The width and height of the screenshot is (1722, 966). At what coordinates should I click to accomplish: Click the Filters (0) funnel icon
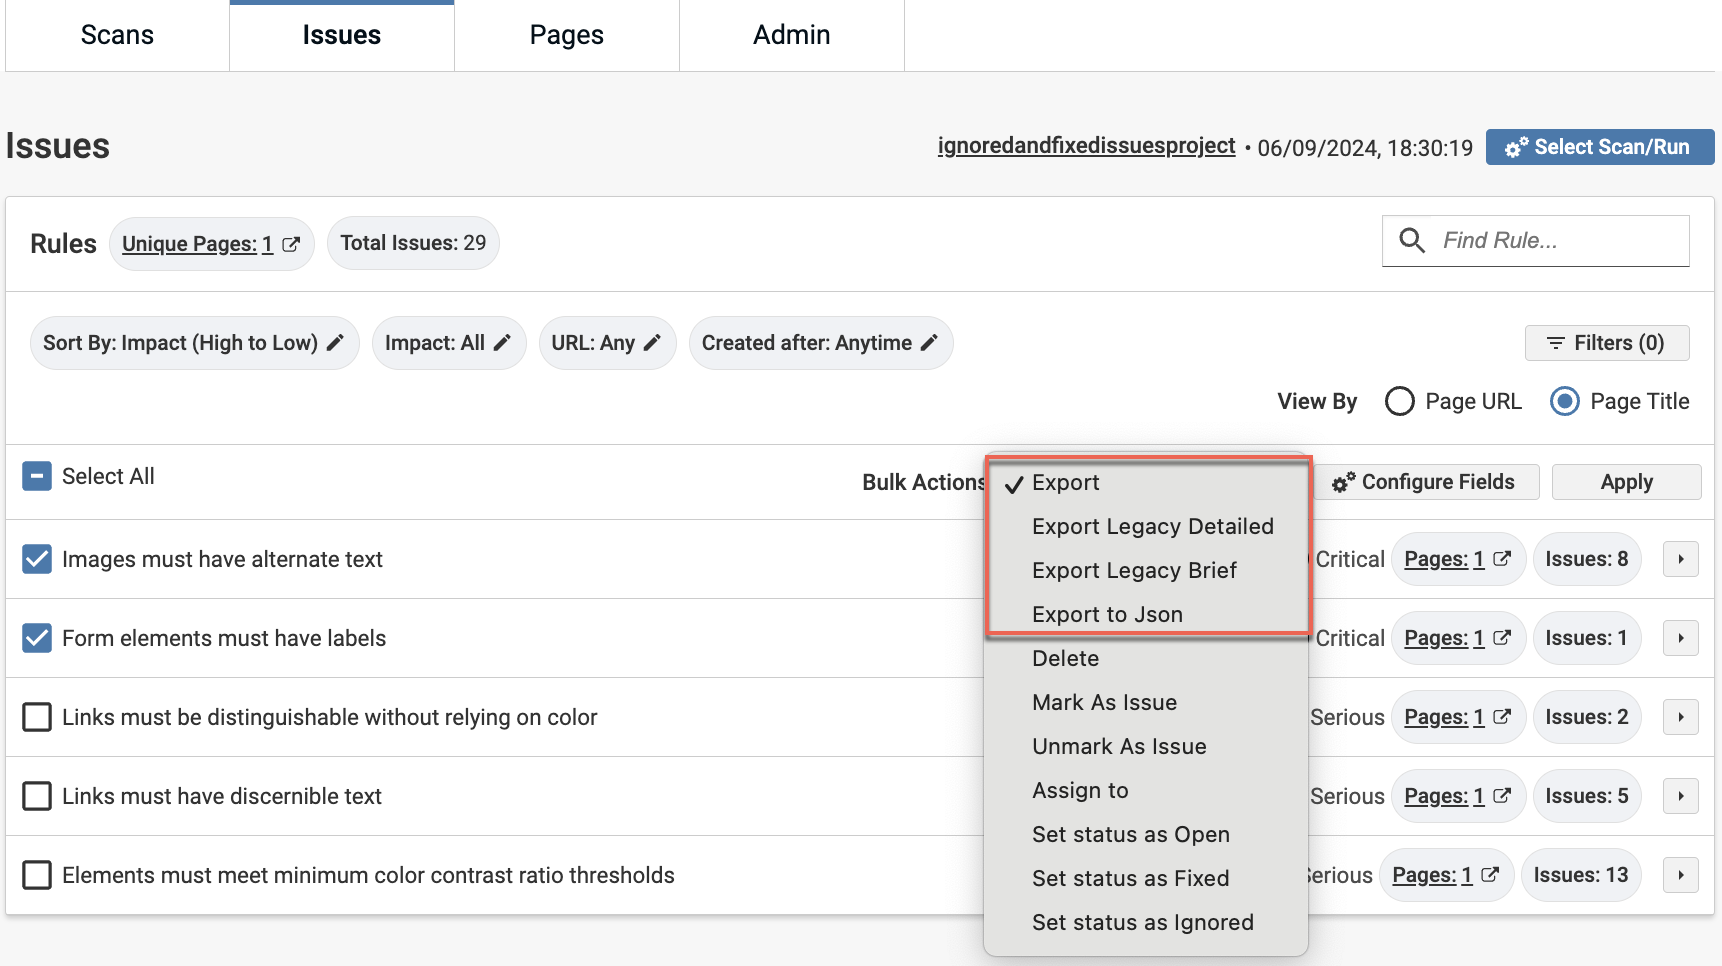[1555, 343]
